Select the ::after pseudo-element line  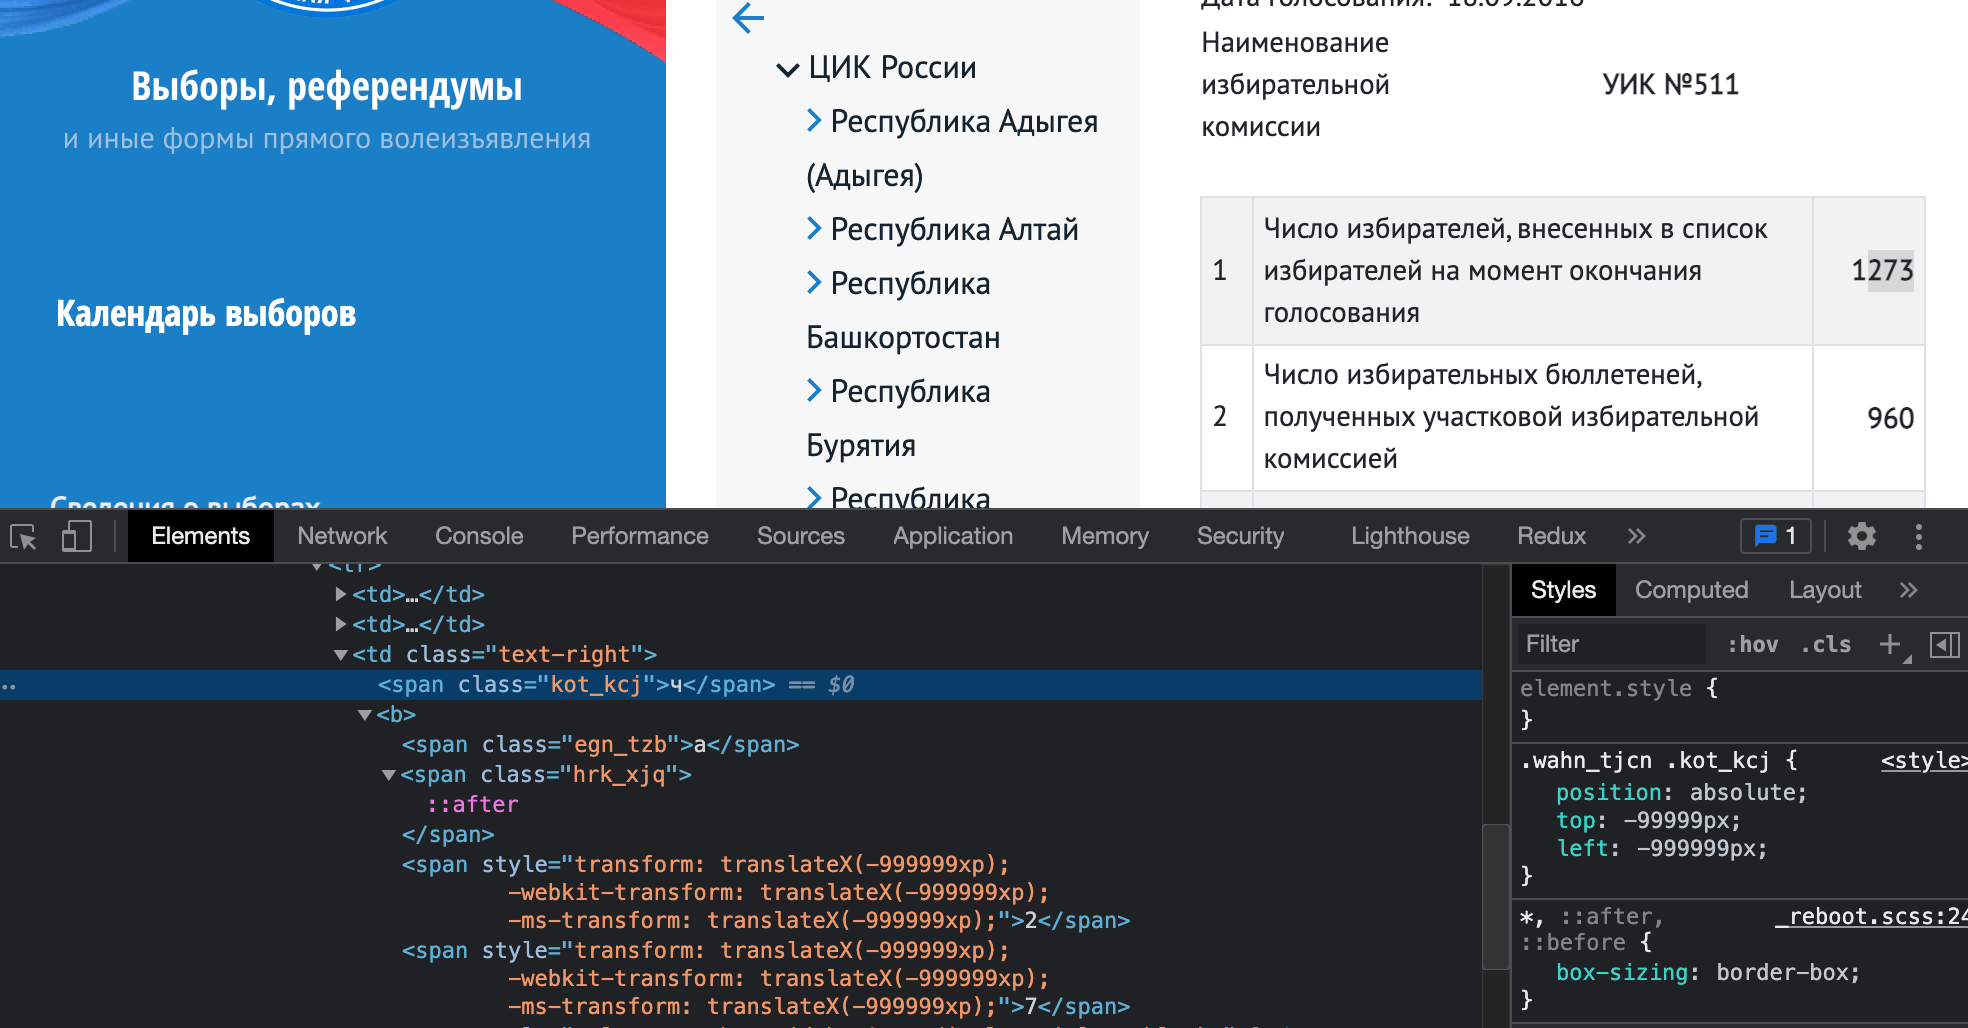click(x=473, y=805)
